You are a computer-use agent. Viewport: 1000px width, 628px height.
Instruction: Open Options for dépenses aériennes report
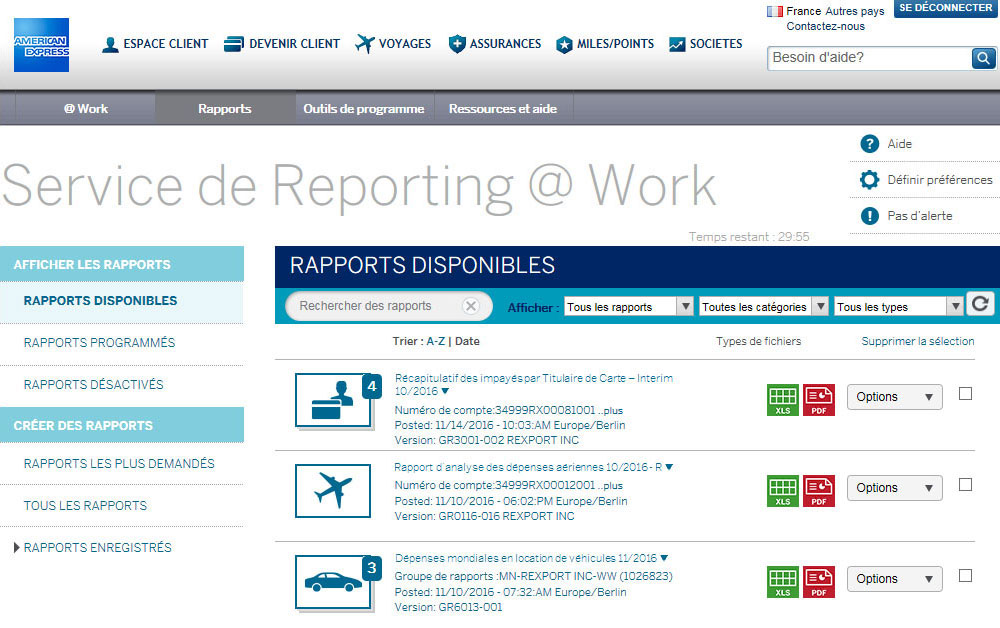[894, 488]
